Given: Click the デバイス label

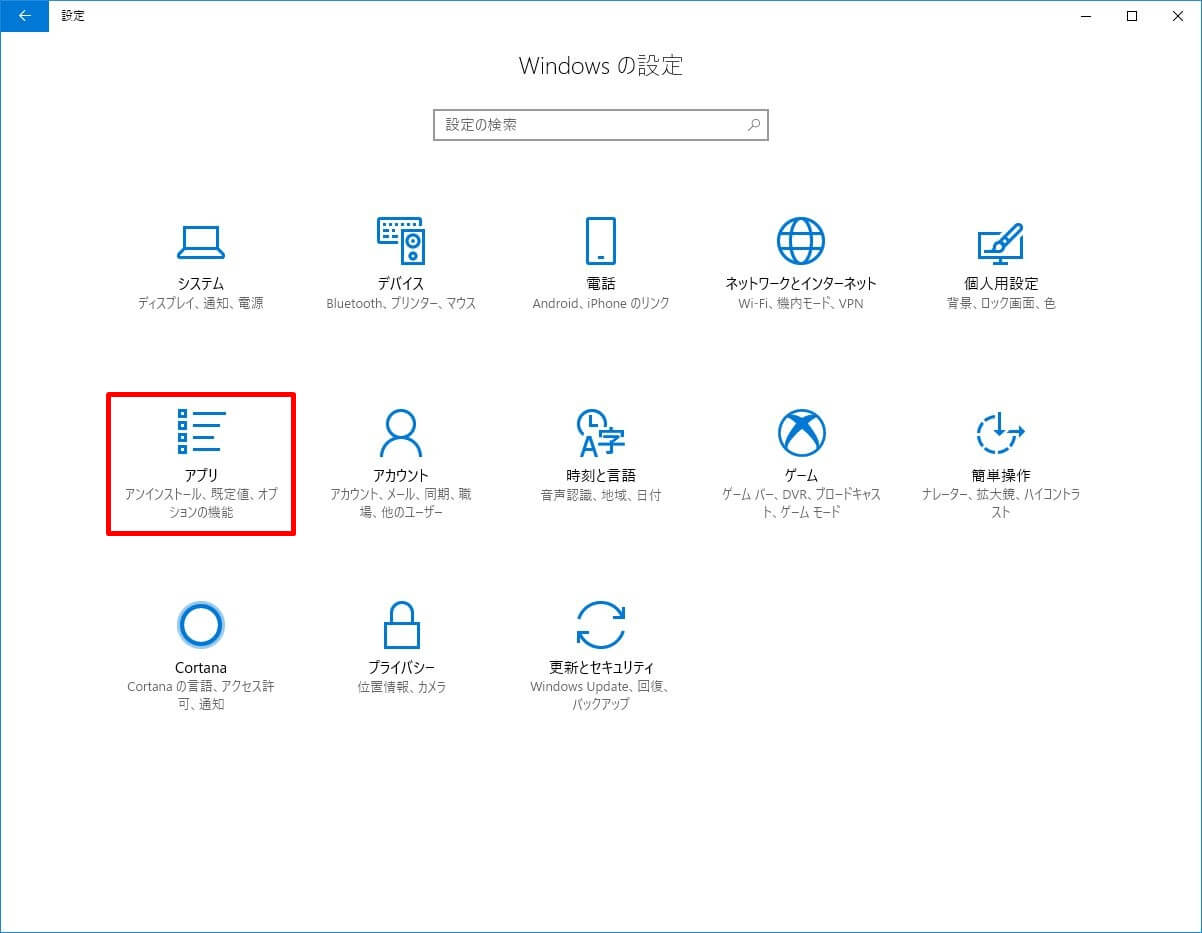Looking at the screenshot, I should tap(401, 284).
